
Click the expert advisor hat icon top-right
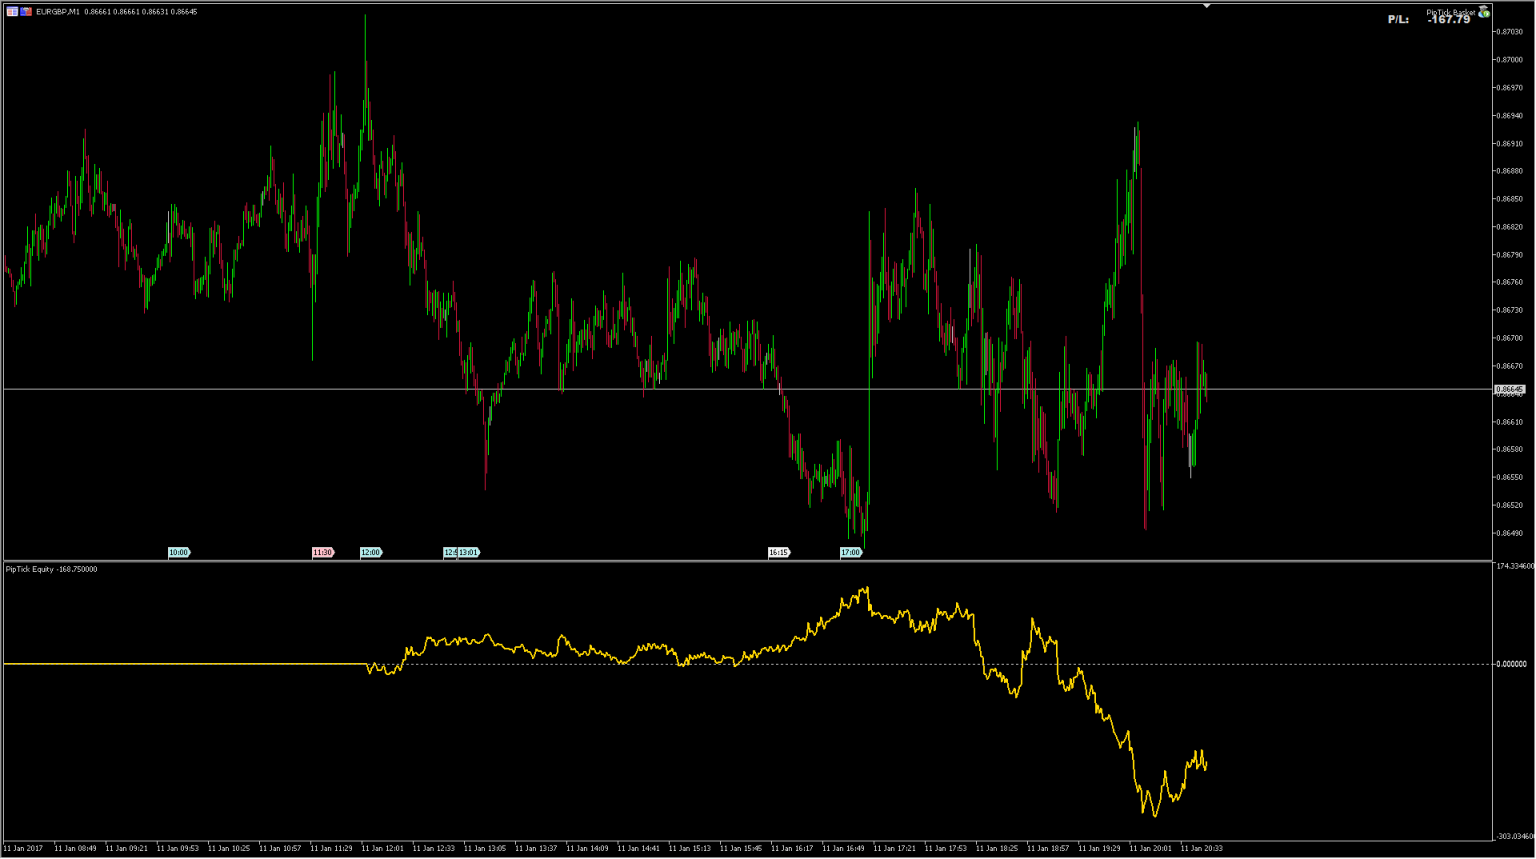click(x=1484, y=12)
